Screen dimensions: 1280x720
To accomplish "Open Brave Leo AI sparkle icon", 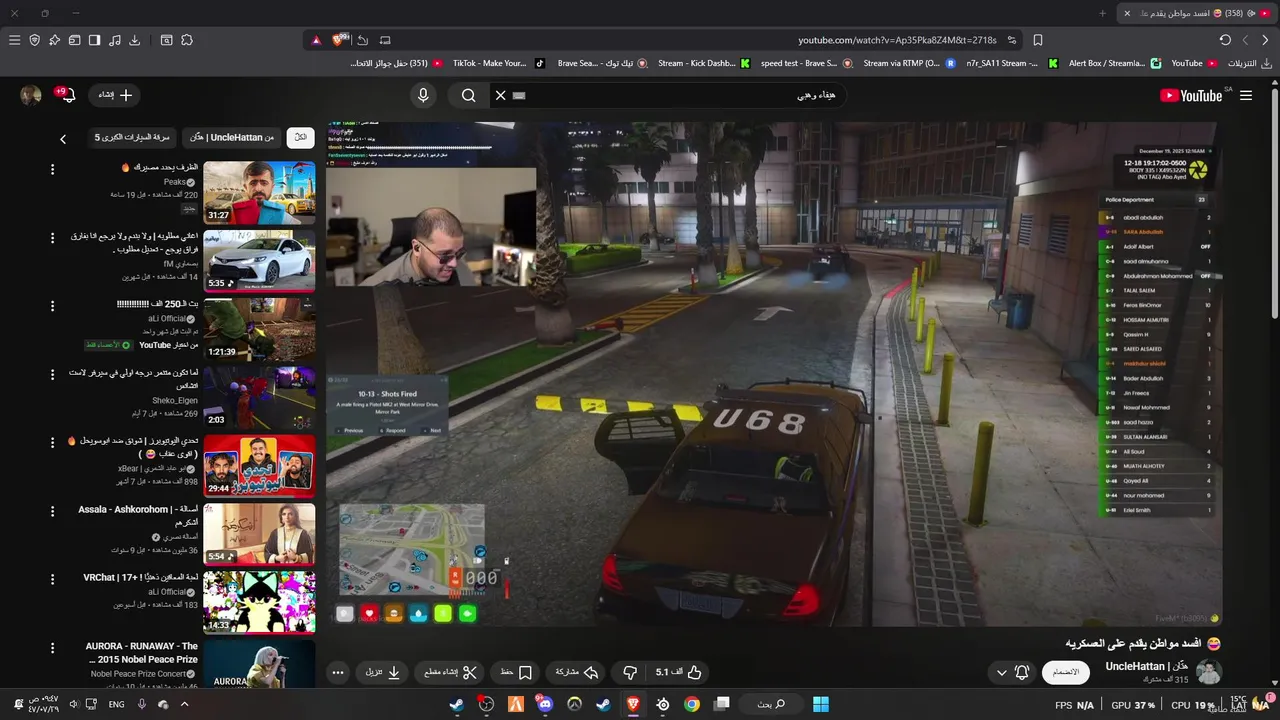I will (x=55, y=40).
